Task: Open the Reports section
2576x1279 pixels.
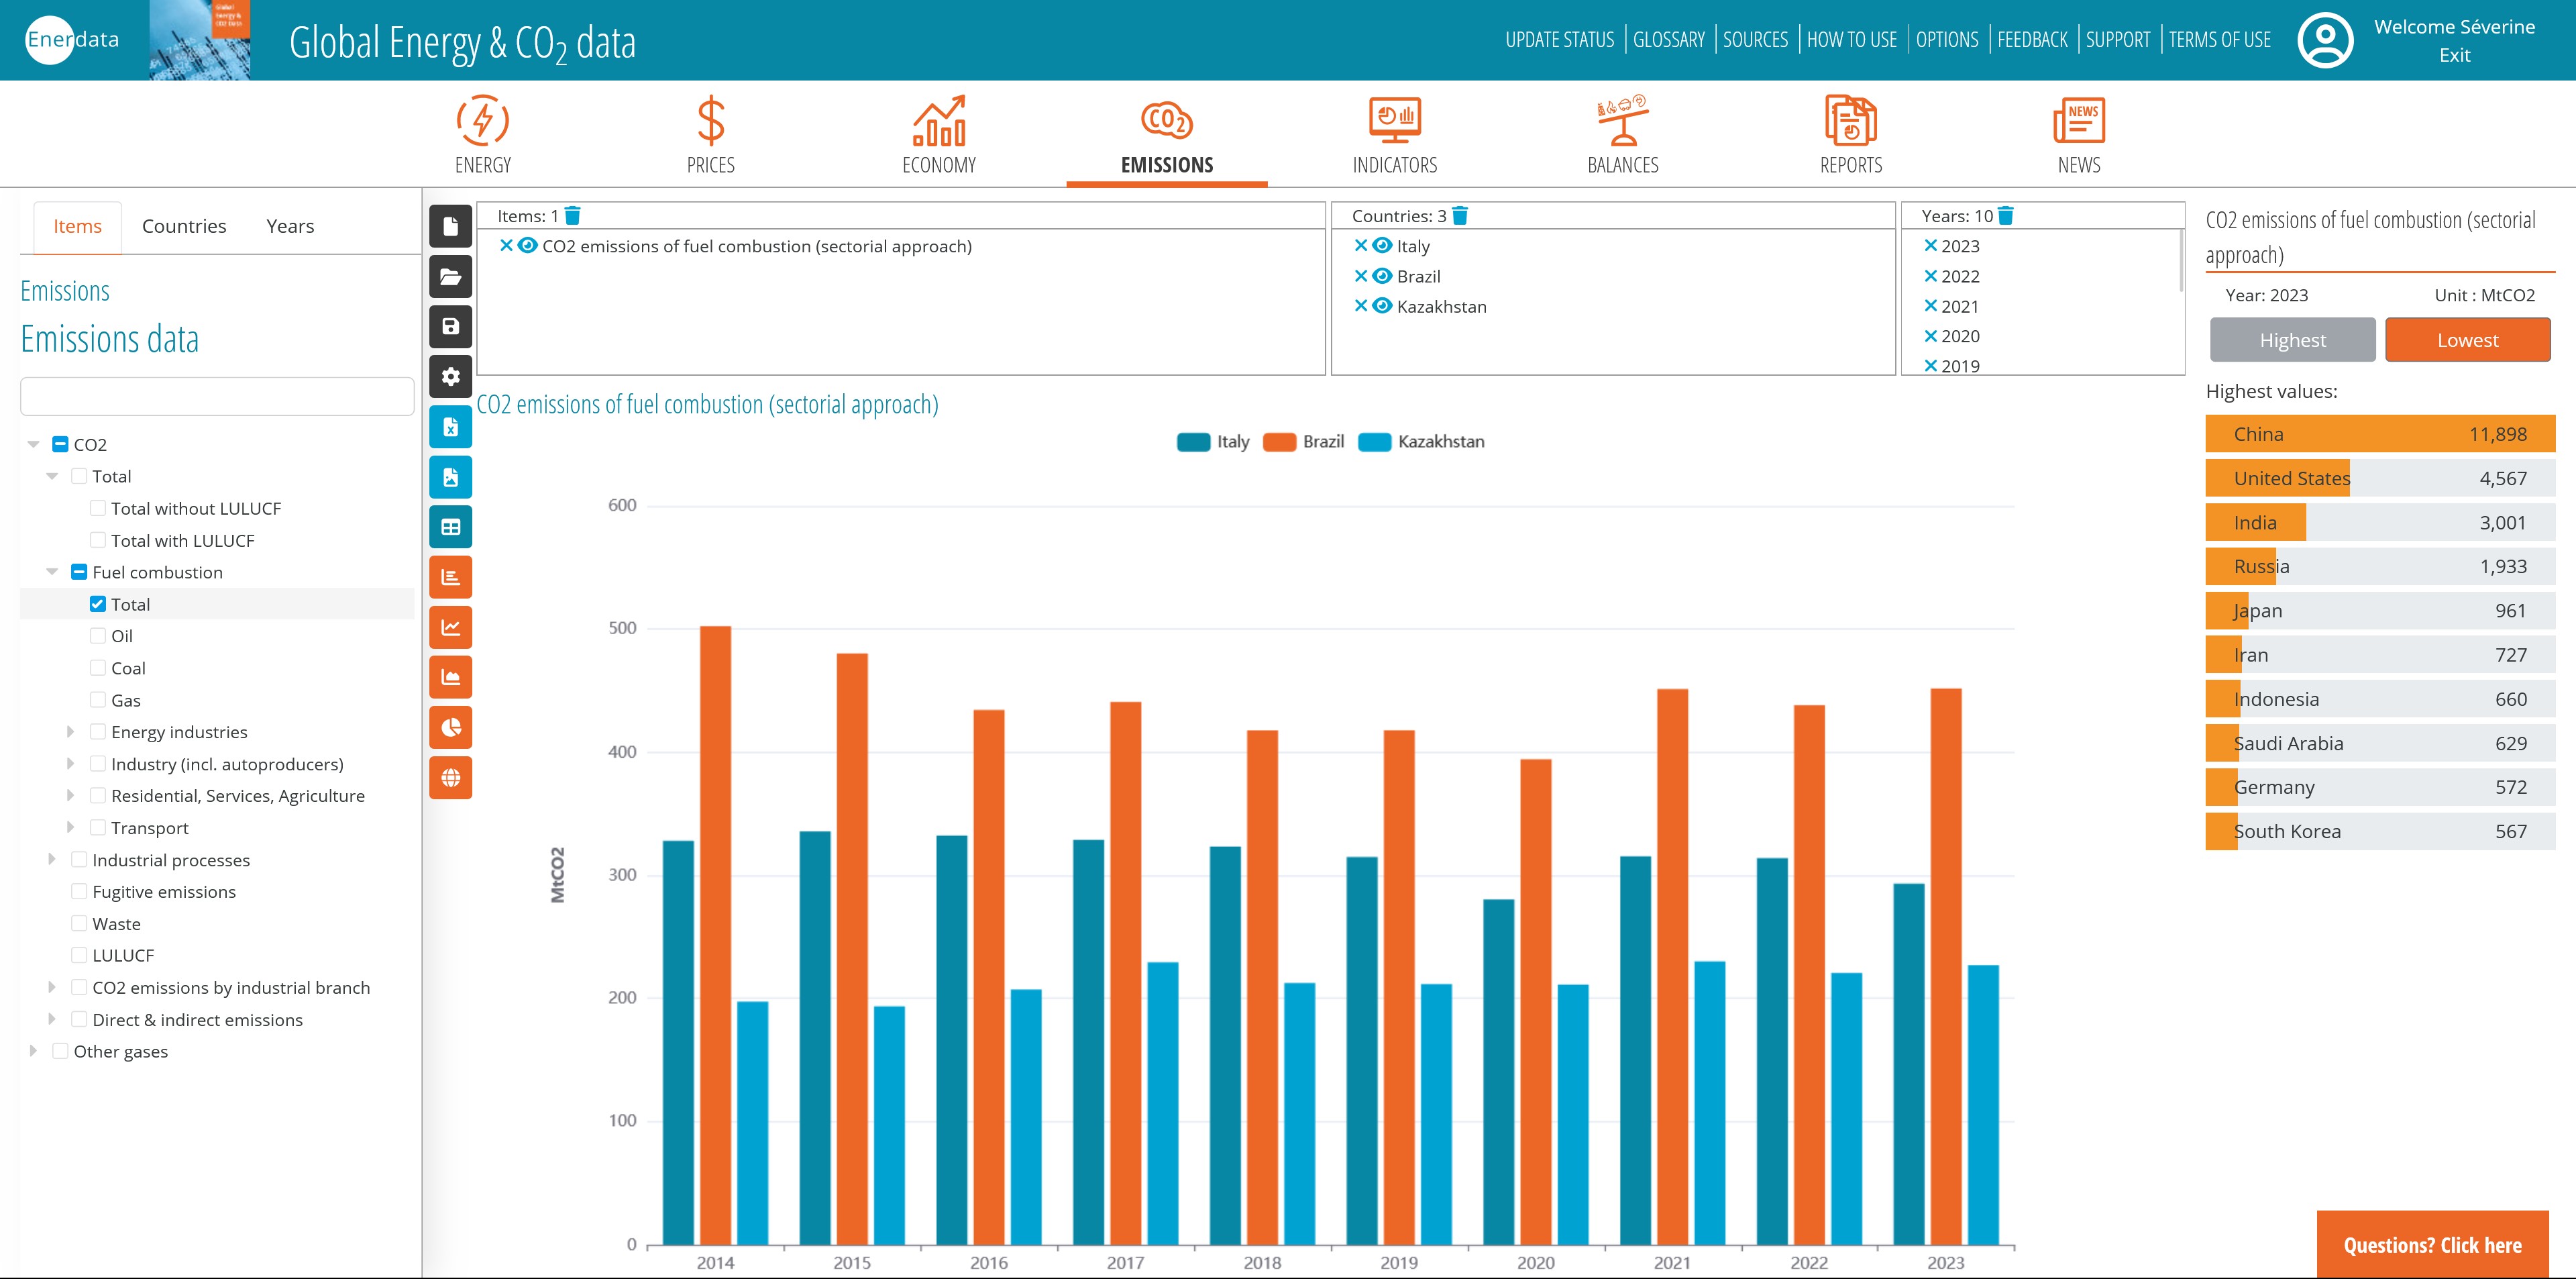Action: (x=1851, y=135)
